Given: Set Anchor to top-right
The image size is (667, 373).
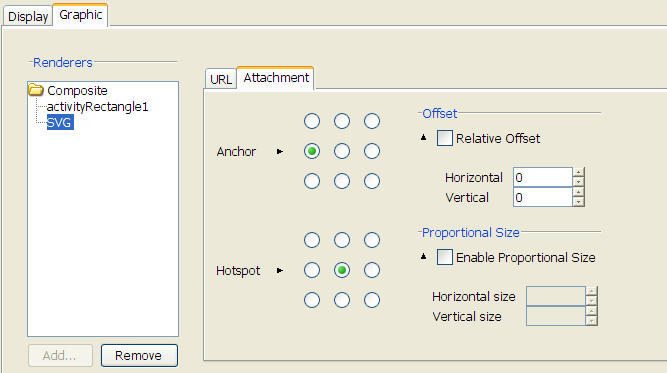Looking at the screenshot, I should point(372,121).
